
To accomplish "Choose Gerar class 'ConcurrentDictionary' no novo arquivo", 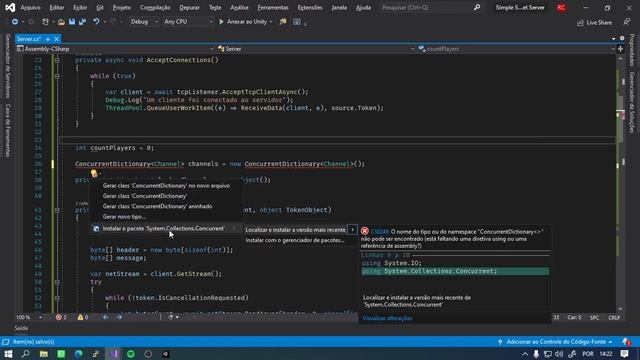I will (166, 186).
